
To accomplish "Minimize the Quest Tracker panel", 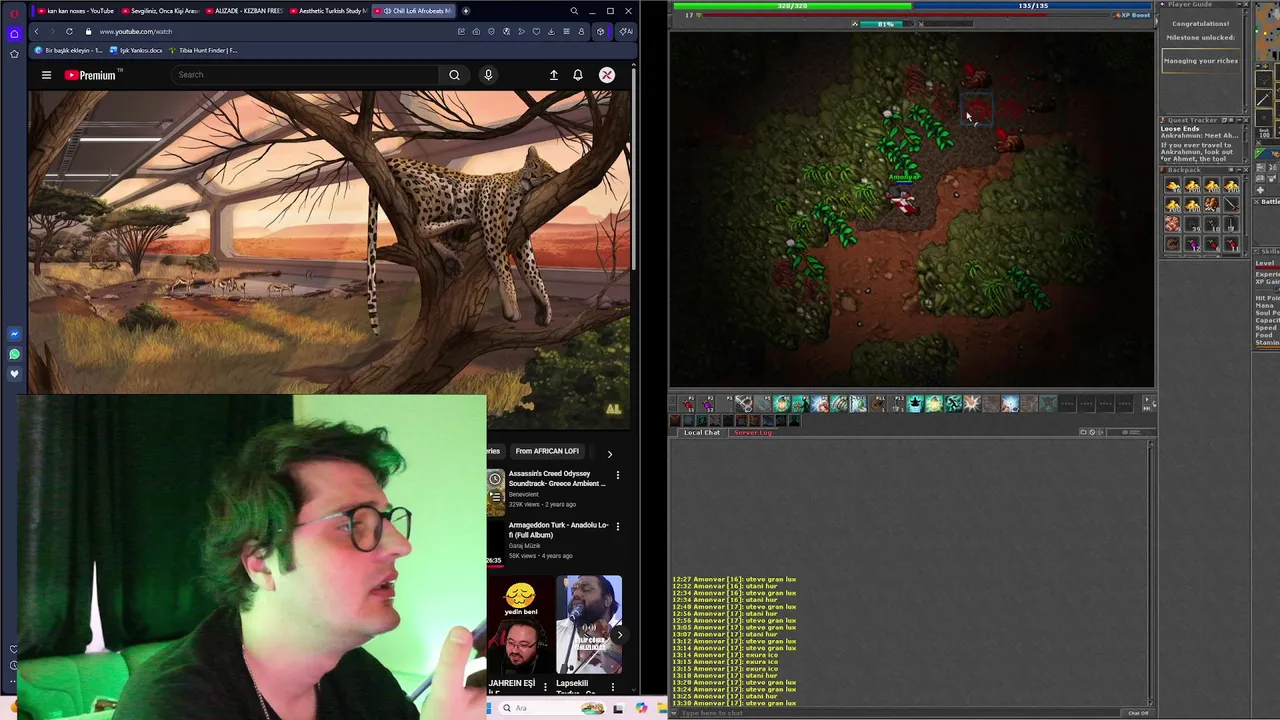I will click(1239, 120).
